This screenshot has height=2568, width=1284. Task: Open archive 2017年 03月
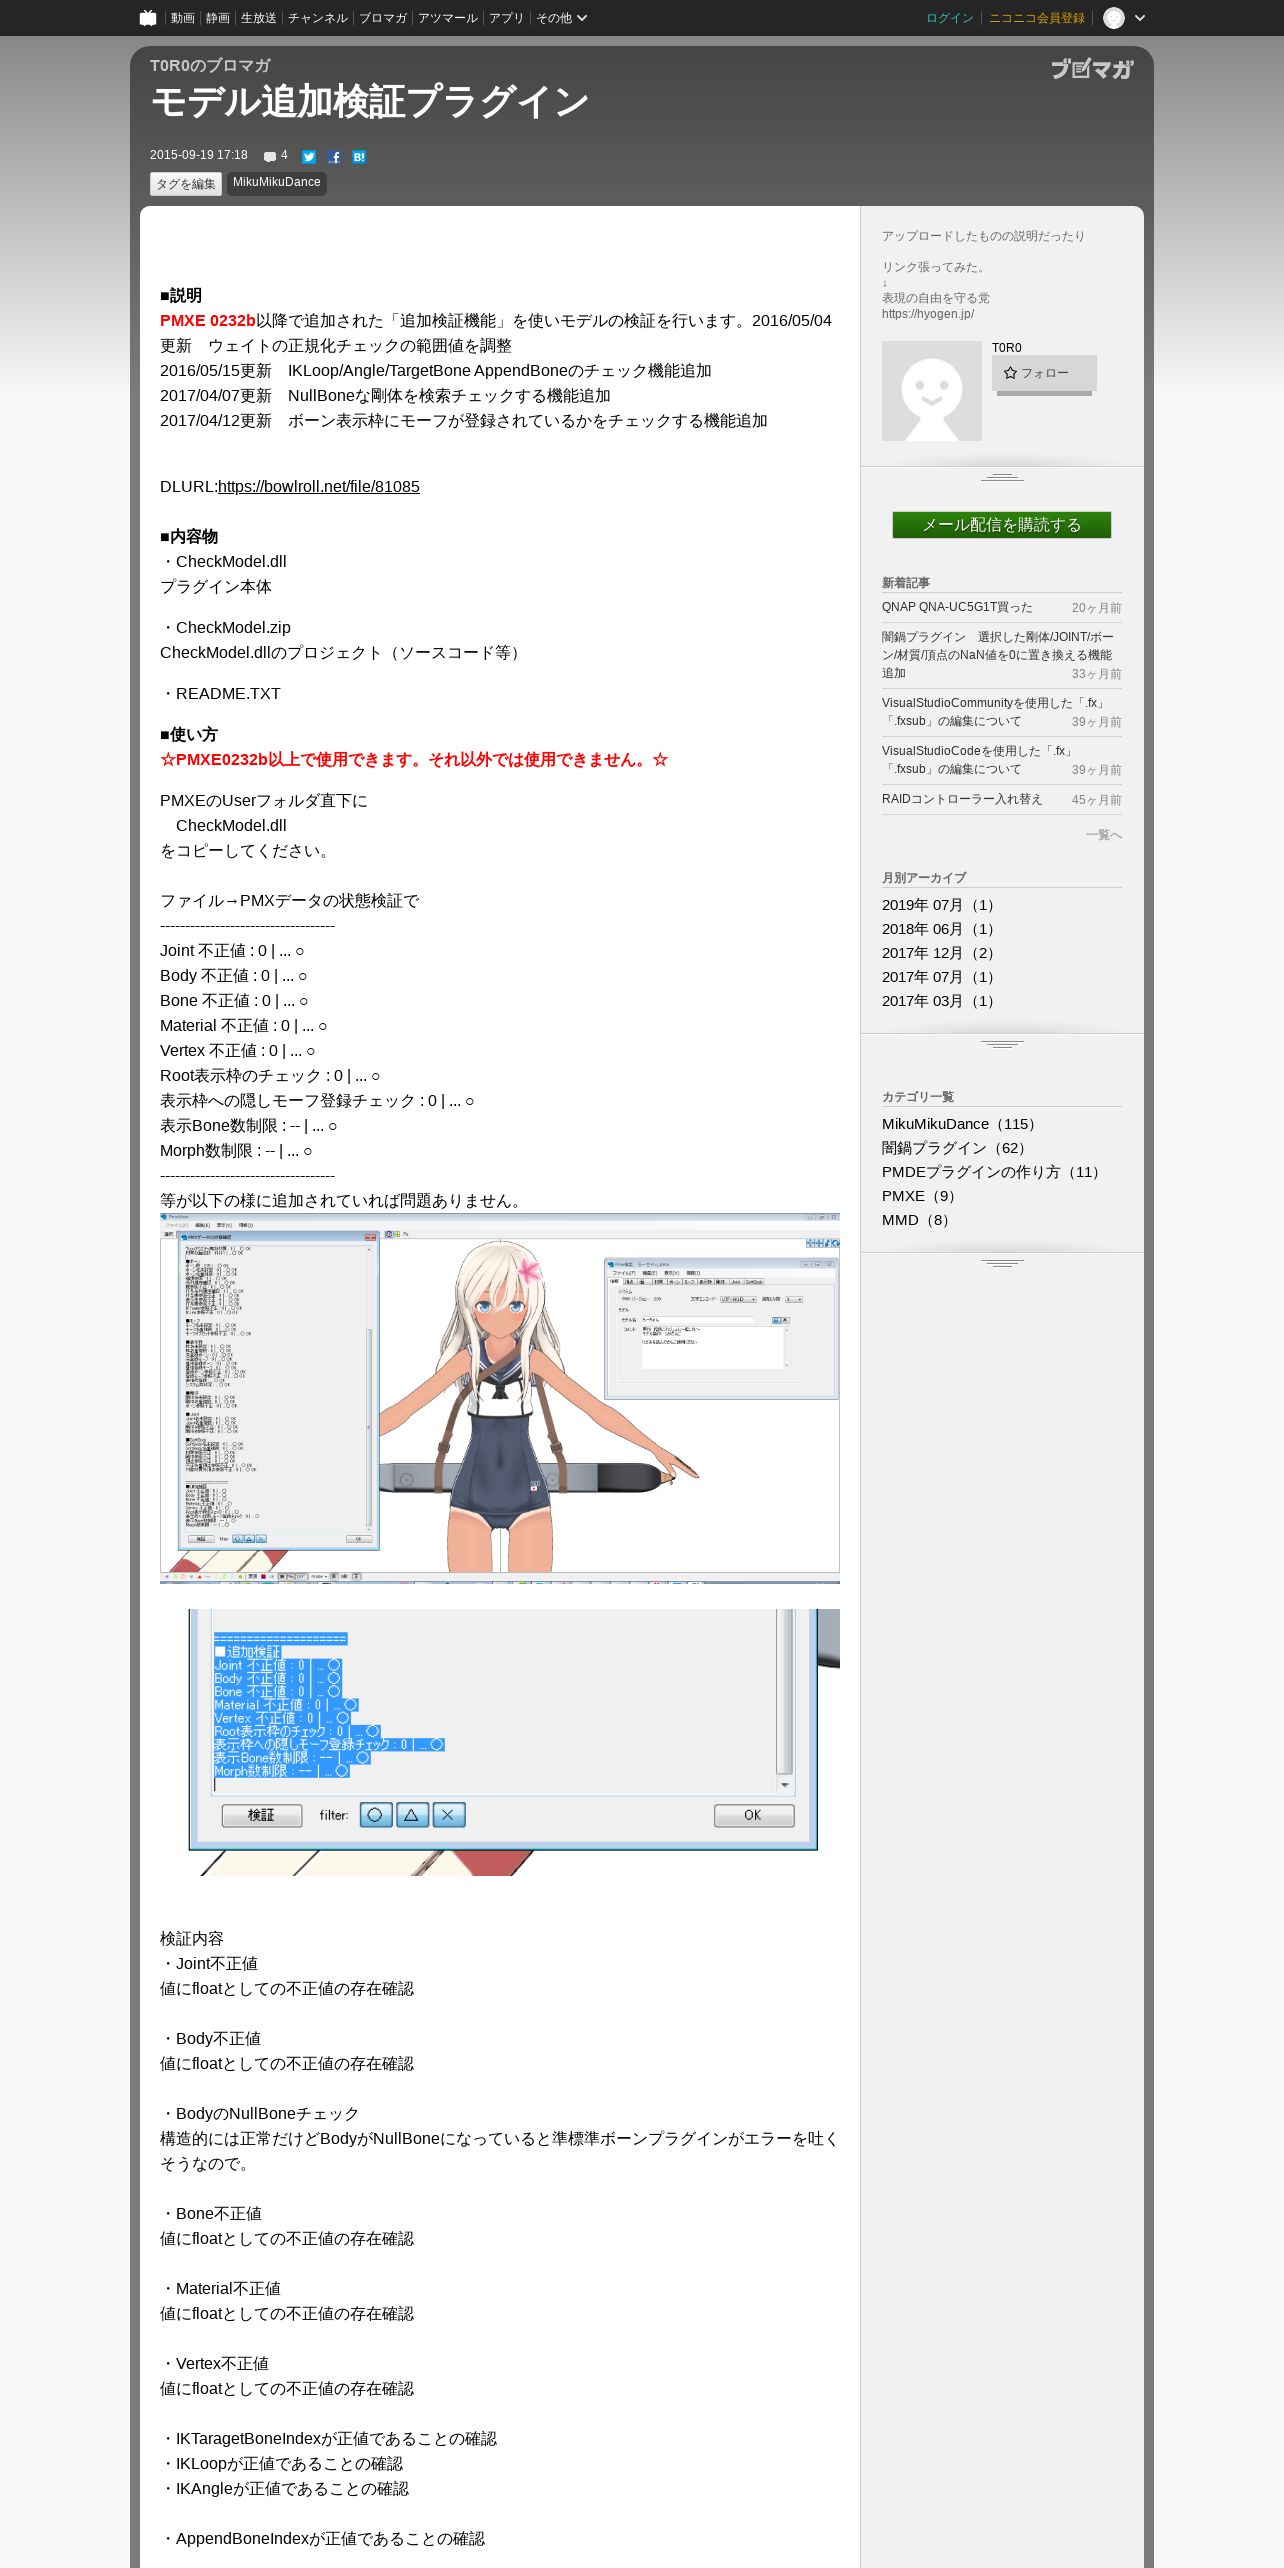(941, 1001)
